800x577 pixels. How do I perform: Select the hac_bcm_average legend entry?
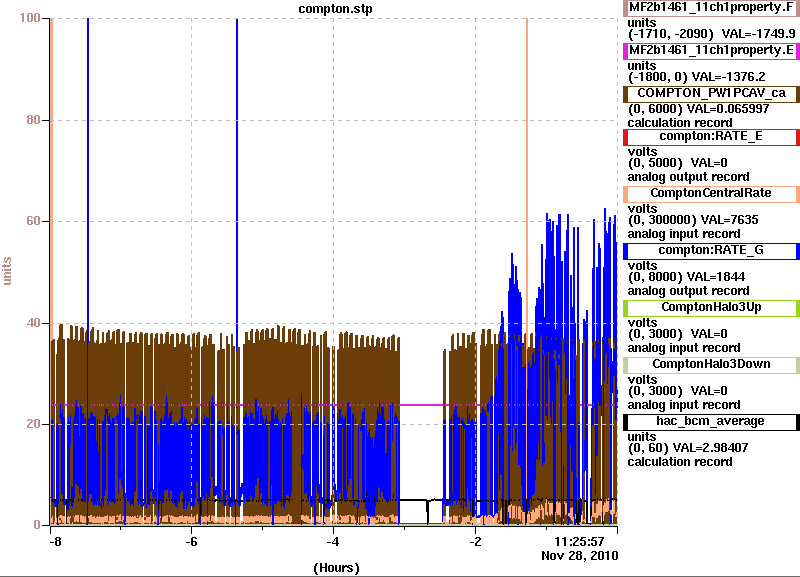(x=711, y=421)
